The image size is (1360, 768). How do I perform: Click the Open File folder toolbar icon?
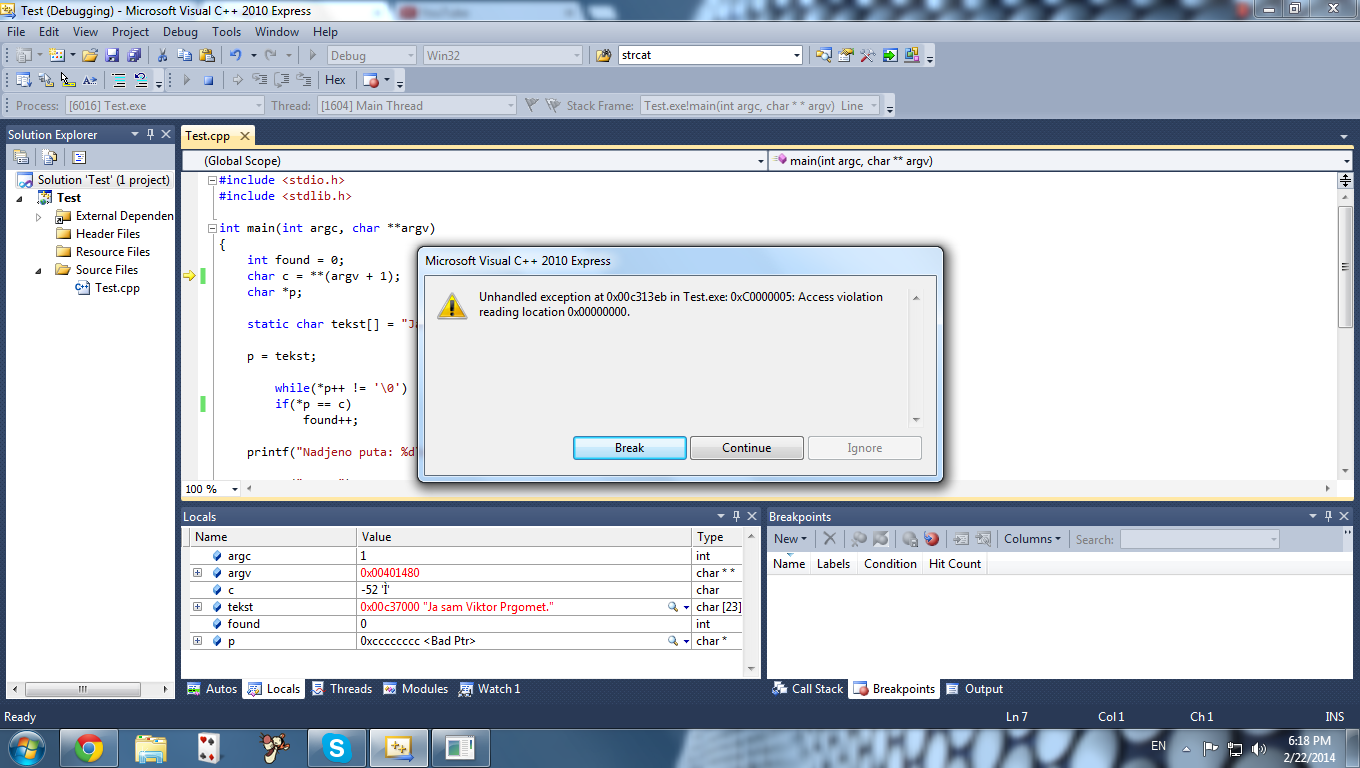(x=90, y=55)
